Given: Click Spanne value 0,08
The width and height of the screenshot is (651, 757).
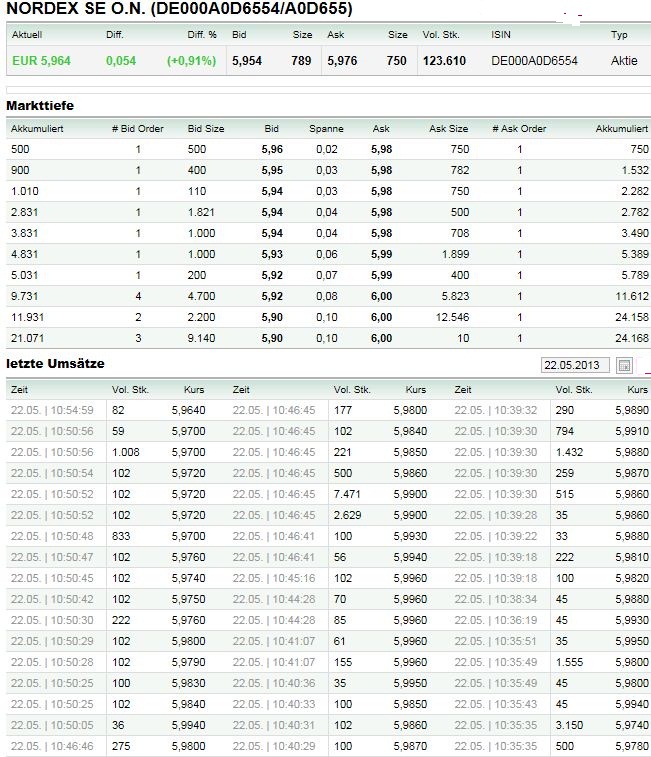Looking at the screenshot, I should pos(327,296).
